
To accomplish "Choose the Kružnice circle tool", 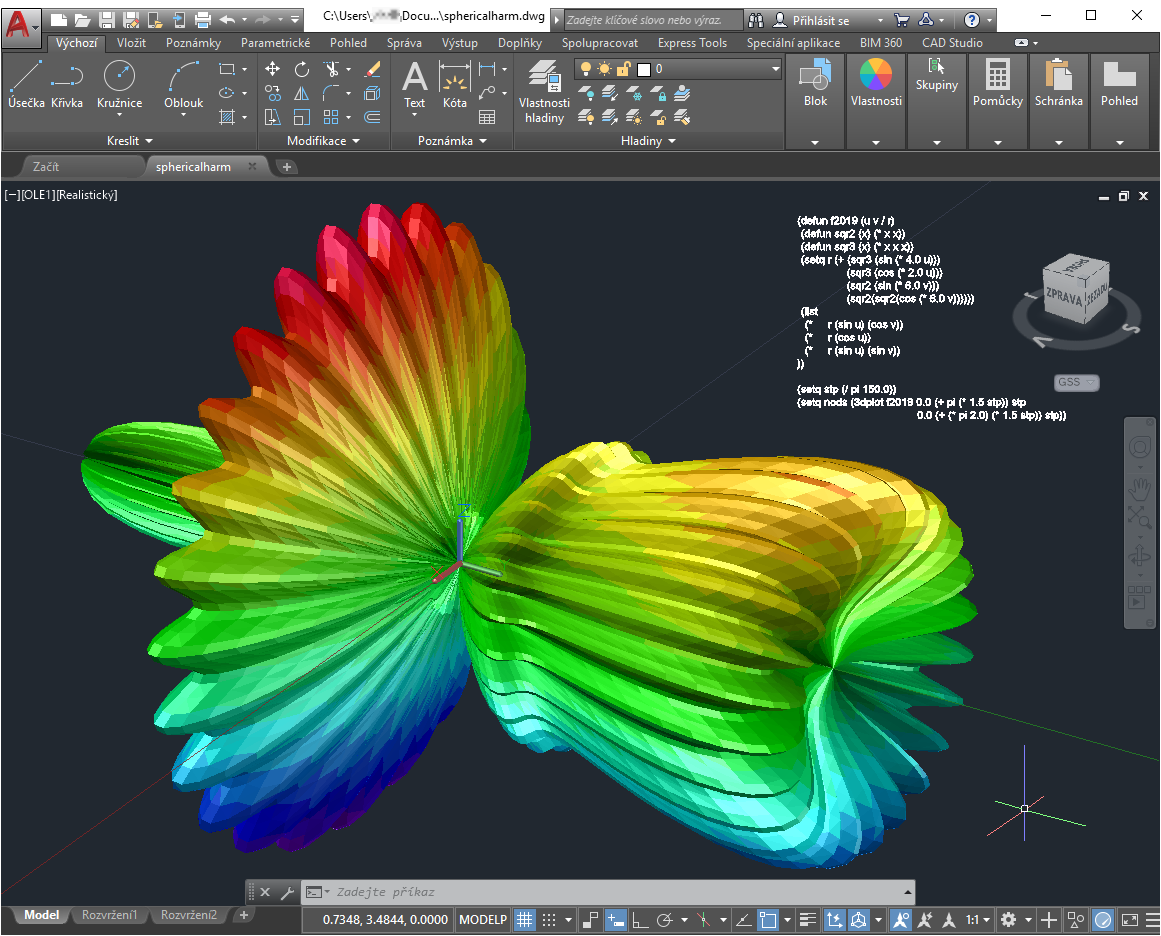I will tap(119, 84).
